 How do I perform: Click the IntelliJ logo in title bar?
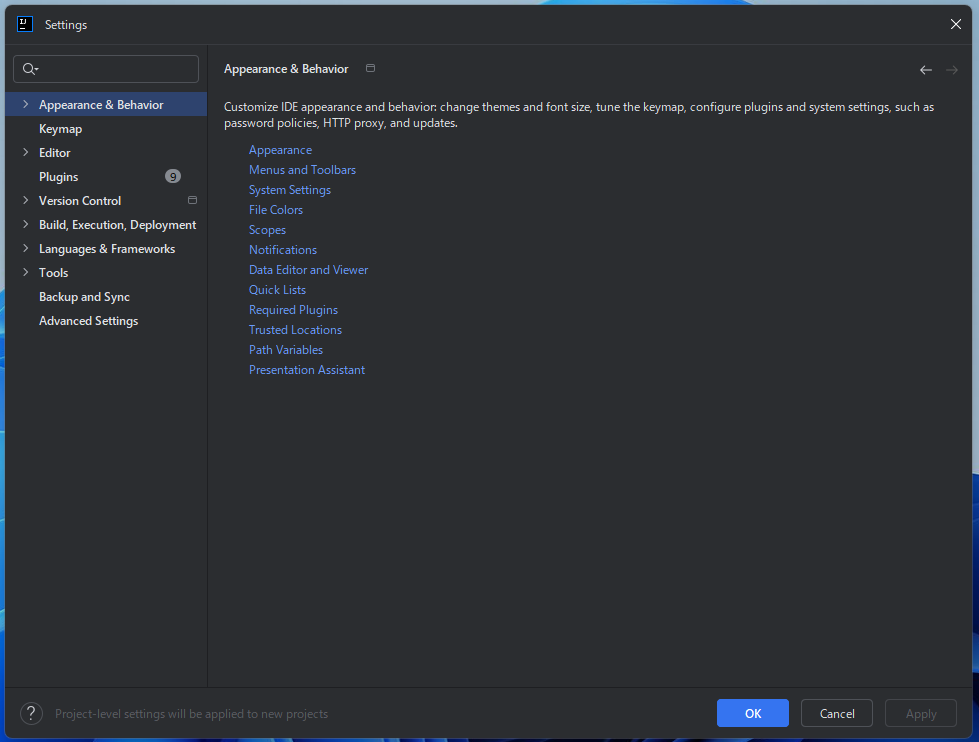click(x=26, y=24)
